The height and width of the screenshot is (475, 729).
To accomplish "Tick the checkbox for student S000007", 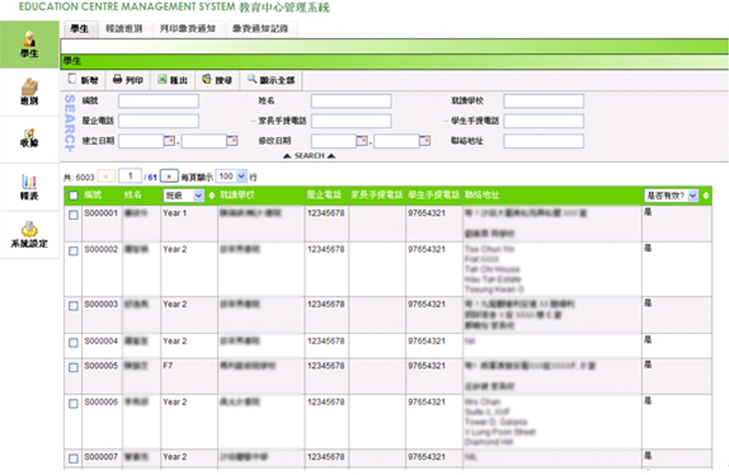I will tap(73, 459).
